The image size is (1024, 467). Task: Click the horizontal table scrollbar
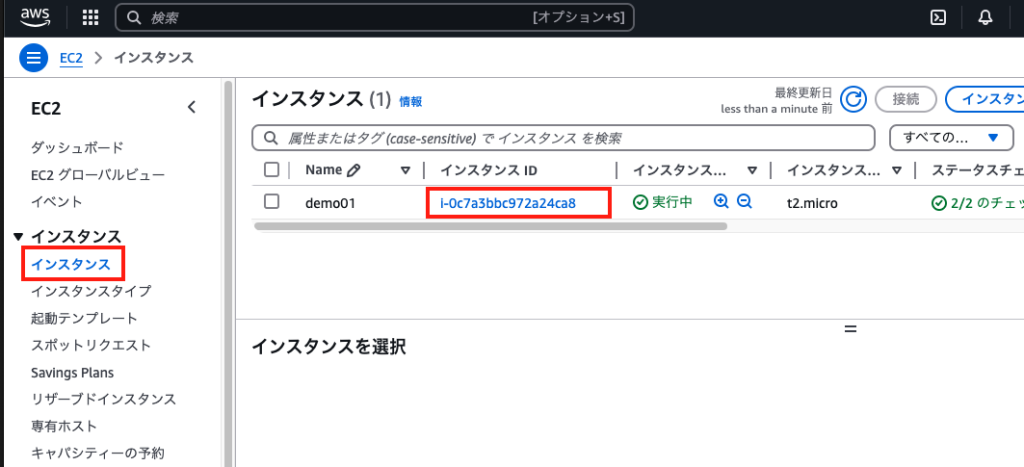(x=490, y=226)
